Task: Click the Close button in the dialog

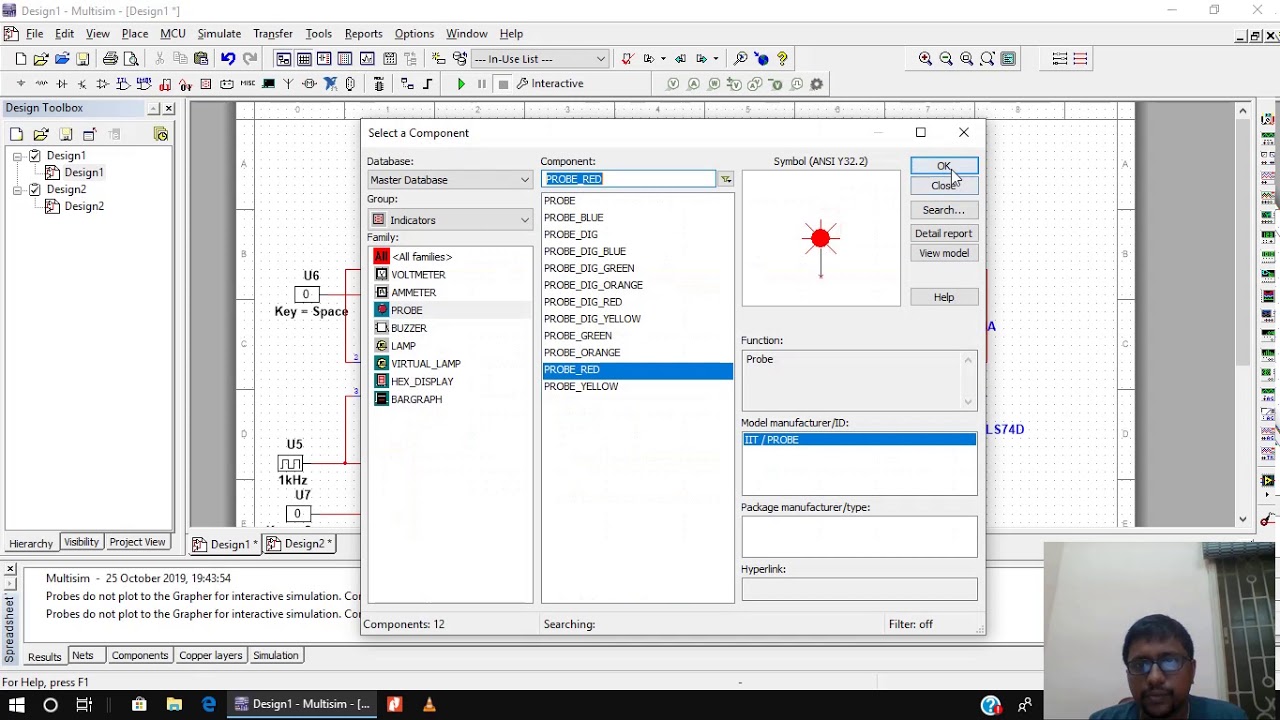Action: click(944, 186)
